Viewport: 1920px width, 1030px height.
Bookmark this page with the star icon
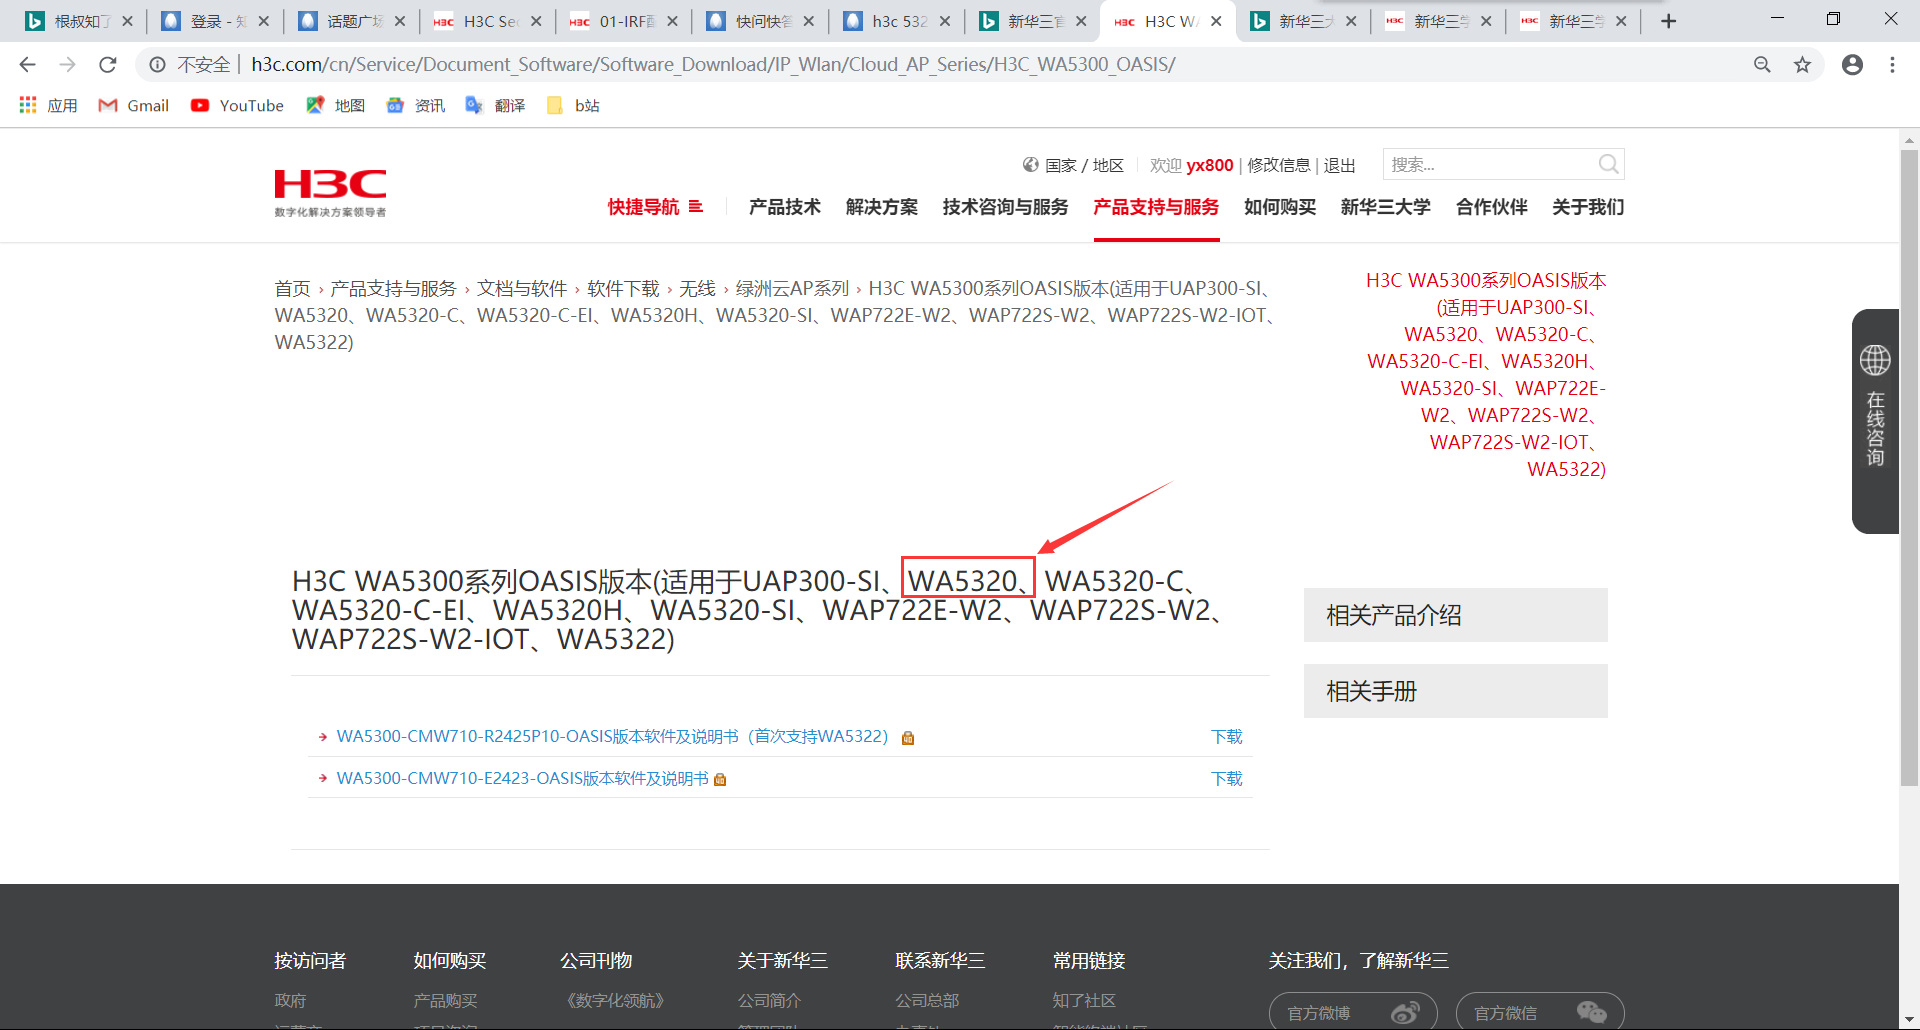pyautogui.click(x=1802, y=65)
